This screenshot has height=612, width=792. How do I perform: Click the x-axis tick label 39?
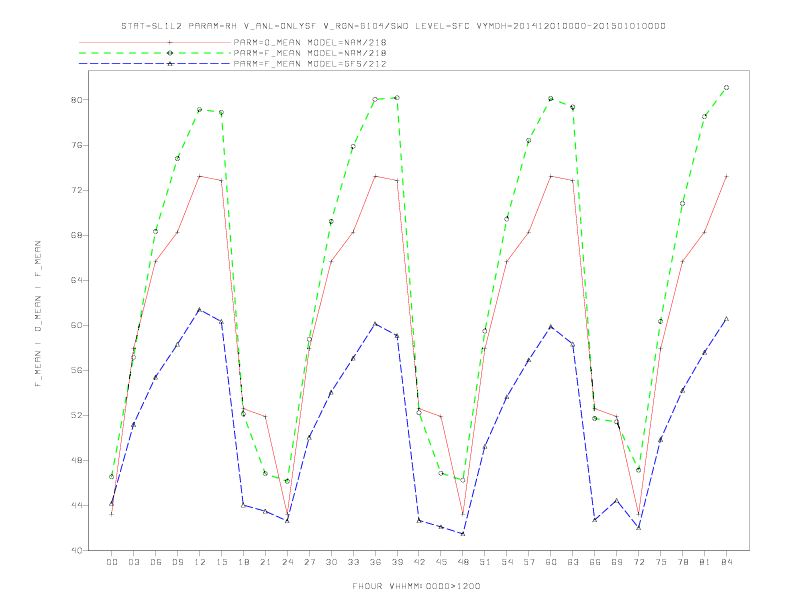click(x=397, y=562)
